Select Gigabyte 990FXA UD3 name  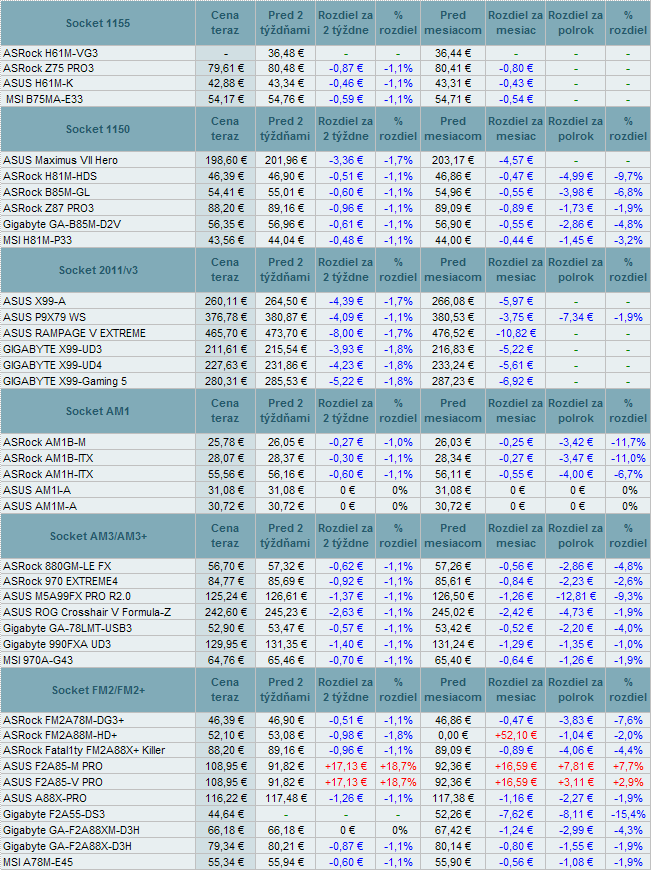click(57, 645)
